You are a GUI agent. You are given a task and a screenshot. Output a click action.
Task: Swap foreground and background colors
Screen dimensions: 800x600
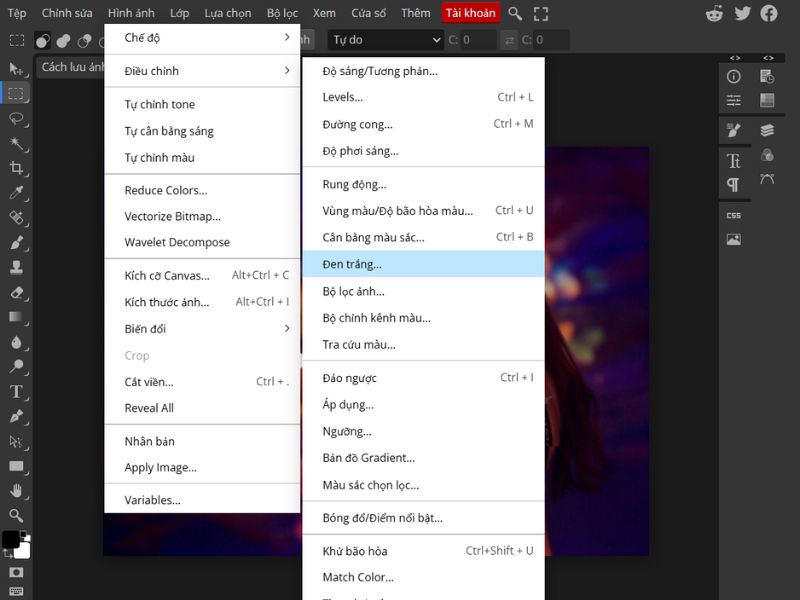[x=7, y=554]
